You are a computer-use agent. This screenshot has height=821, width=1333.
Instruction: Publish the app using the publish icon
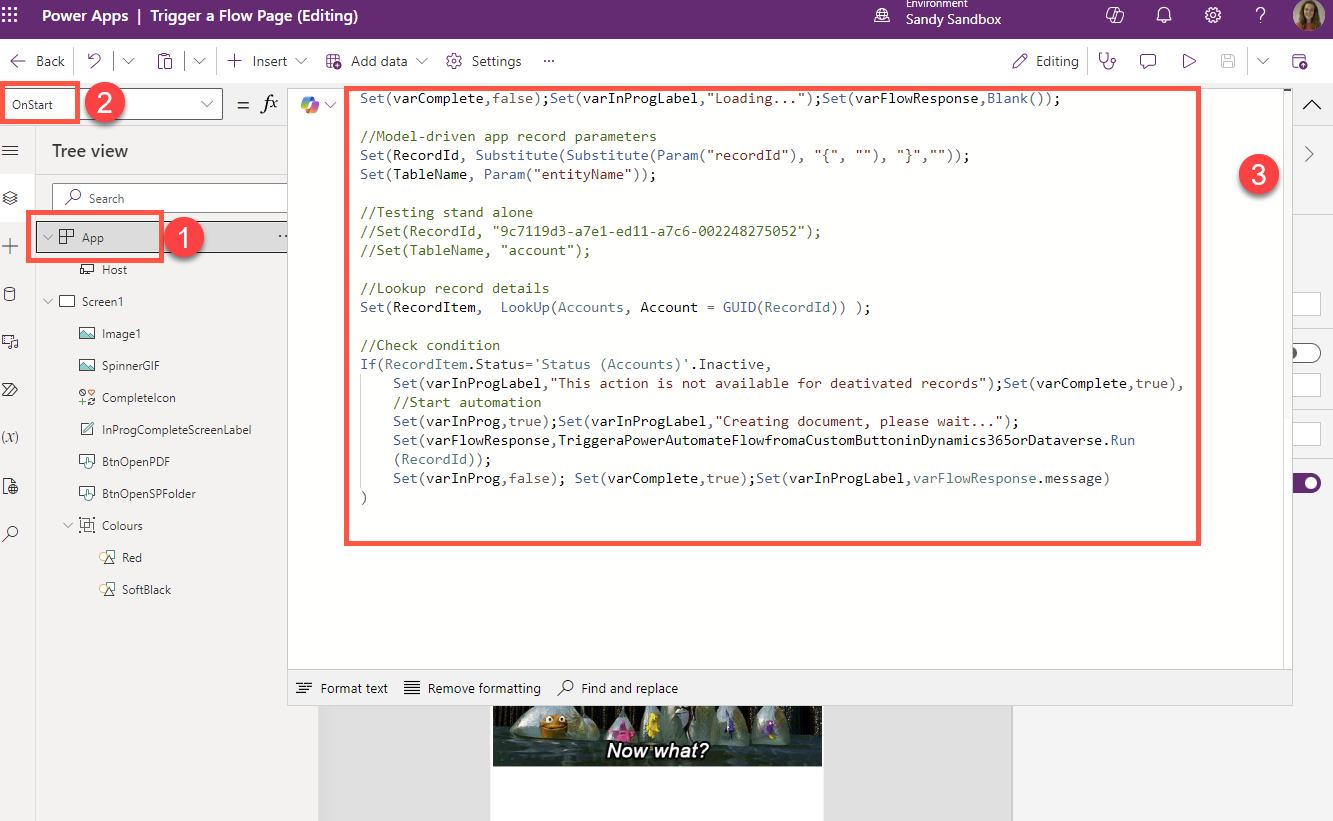(1301, 61)
